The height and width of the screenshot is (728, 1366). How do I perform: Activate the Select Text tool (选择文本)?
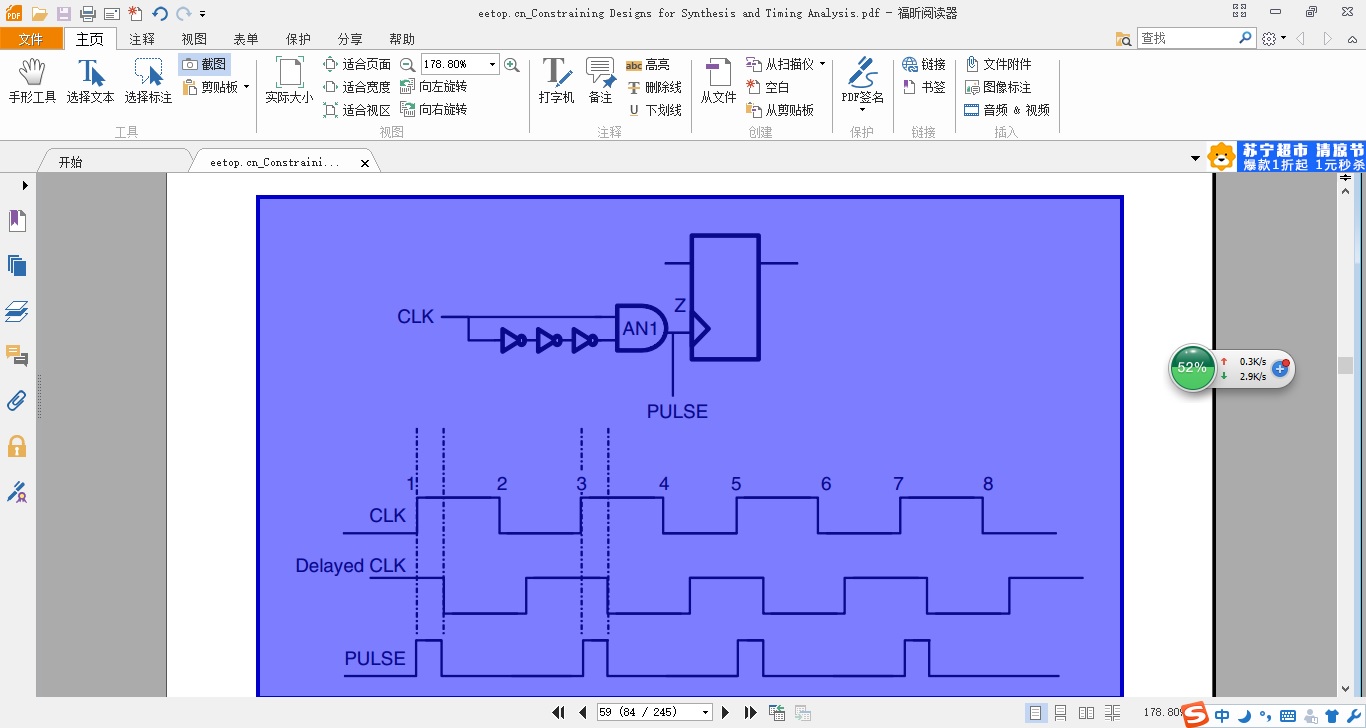(90, 80)
